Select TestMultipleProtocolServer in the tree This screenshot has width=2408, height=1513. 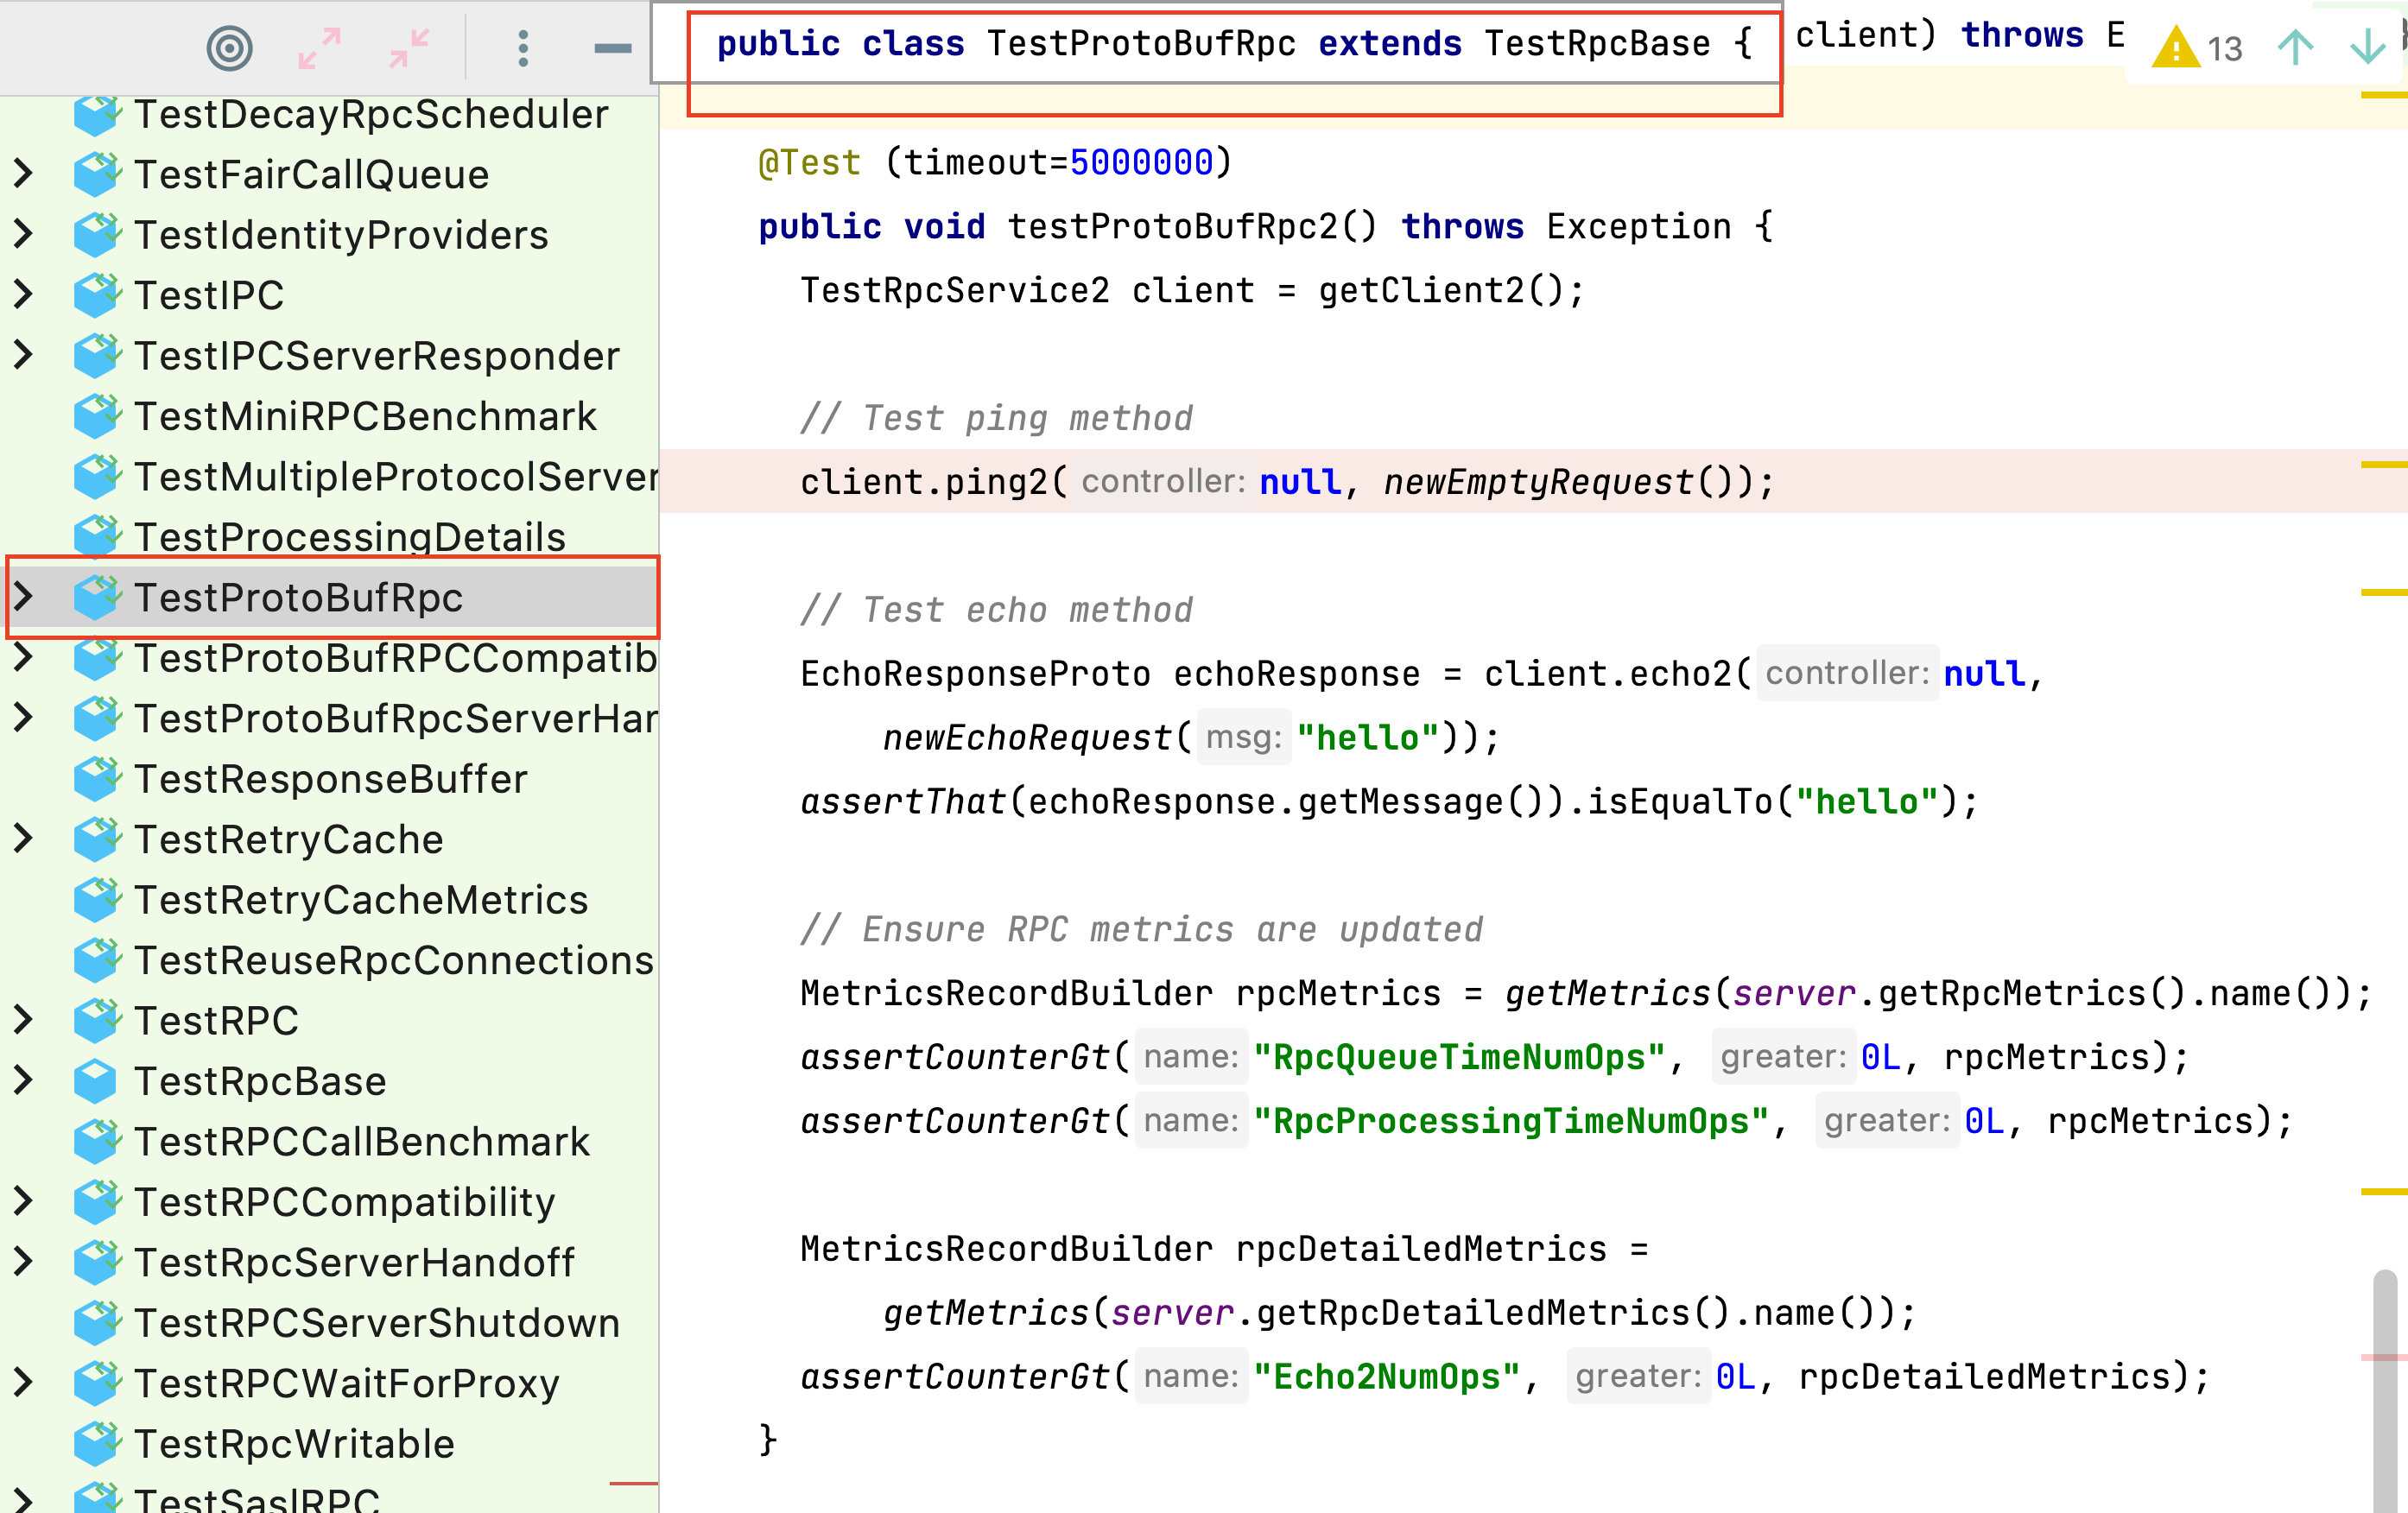396,477
